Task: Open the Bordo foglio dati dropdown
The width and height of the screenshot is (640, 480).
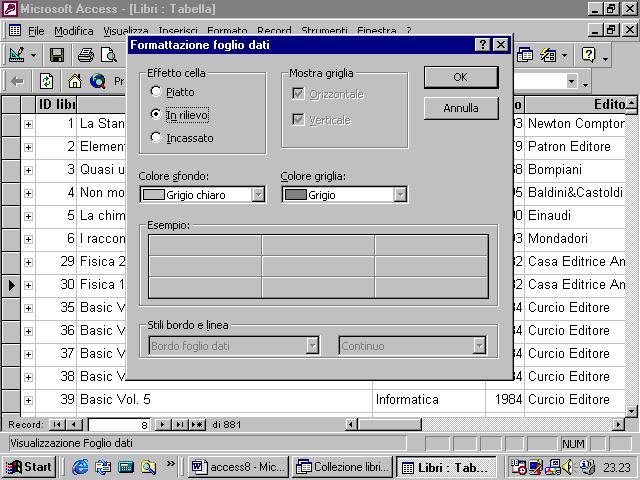Action: coord(312,346)
